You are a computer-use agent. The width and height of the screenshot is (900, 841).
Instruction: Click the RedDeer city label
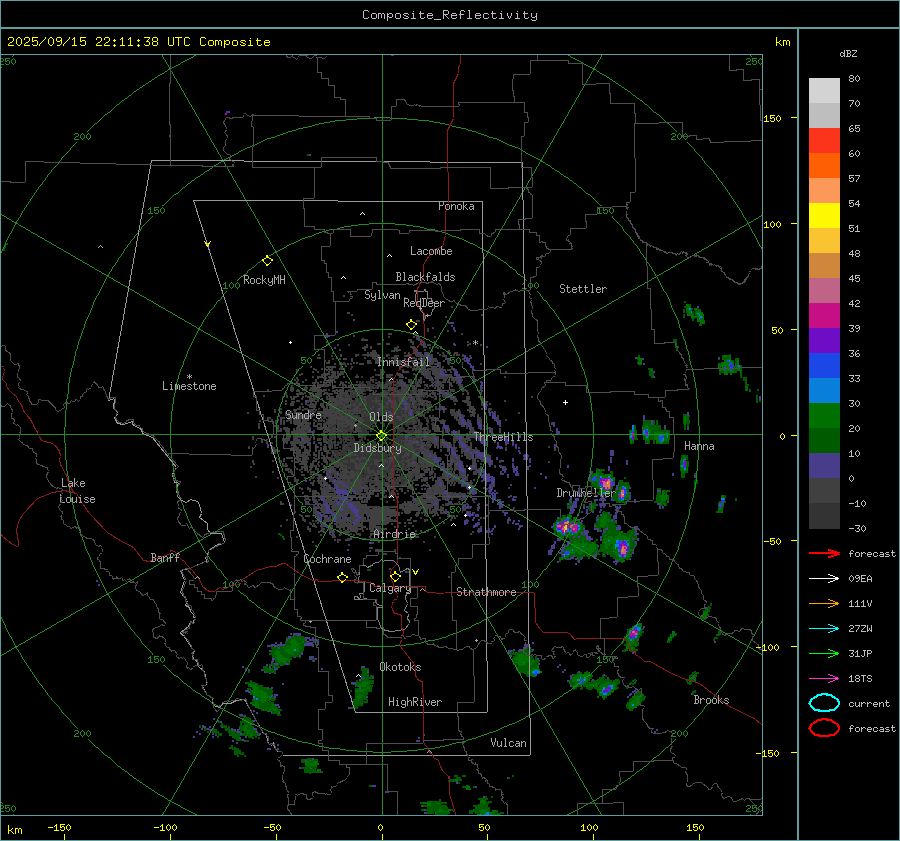coord(424,303)
